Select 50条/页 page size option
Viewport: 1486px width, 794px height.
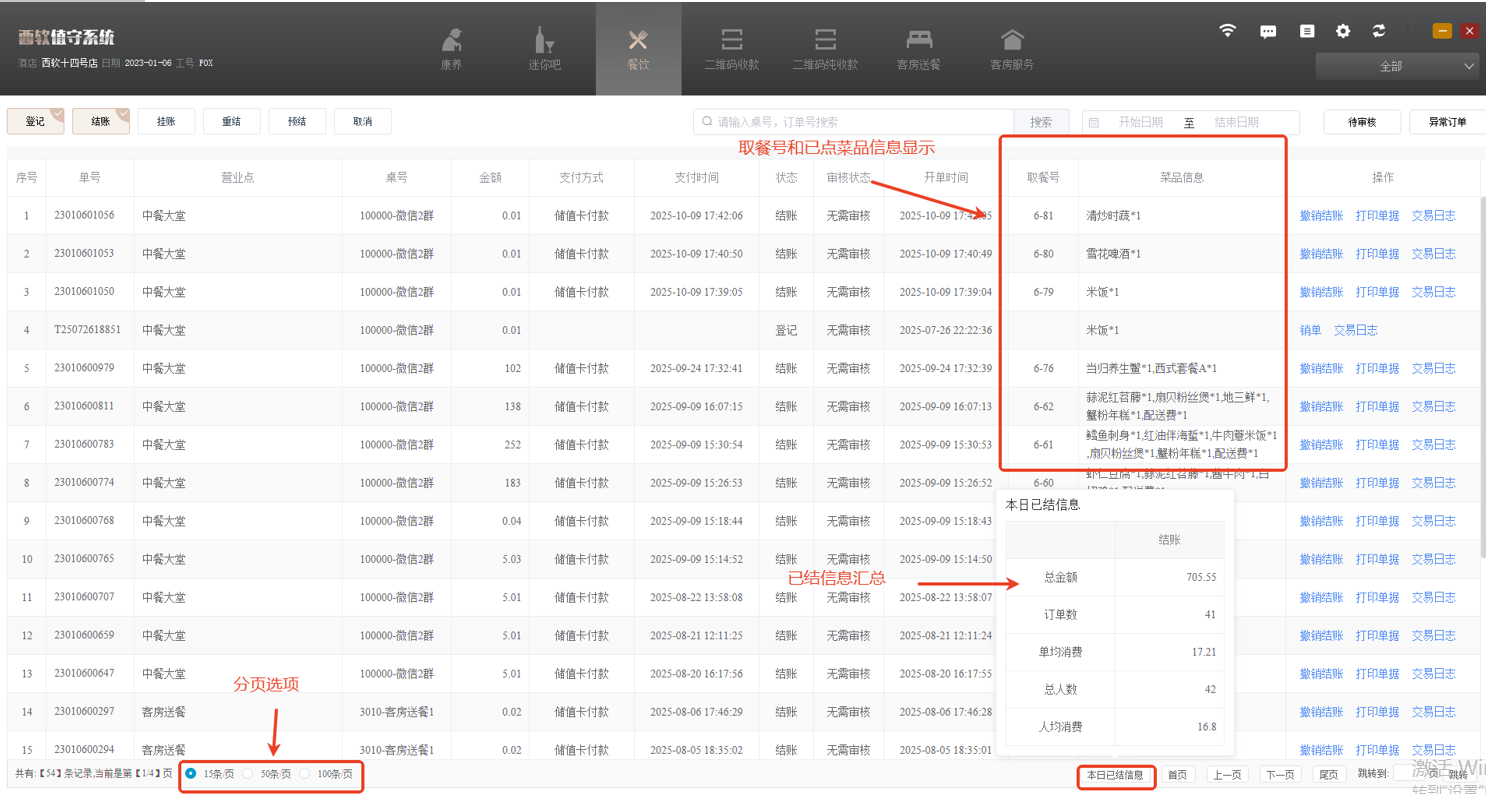(248, 774)
